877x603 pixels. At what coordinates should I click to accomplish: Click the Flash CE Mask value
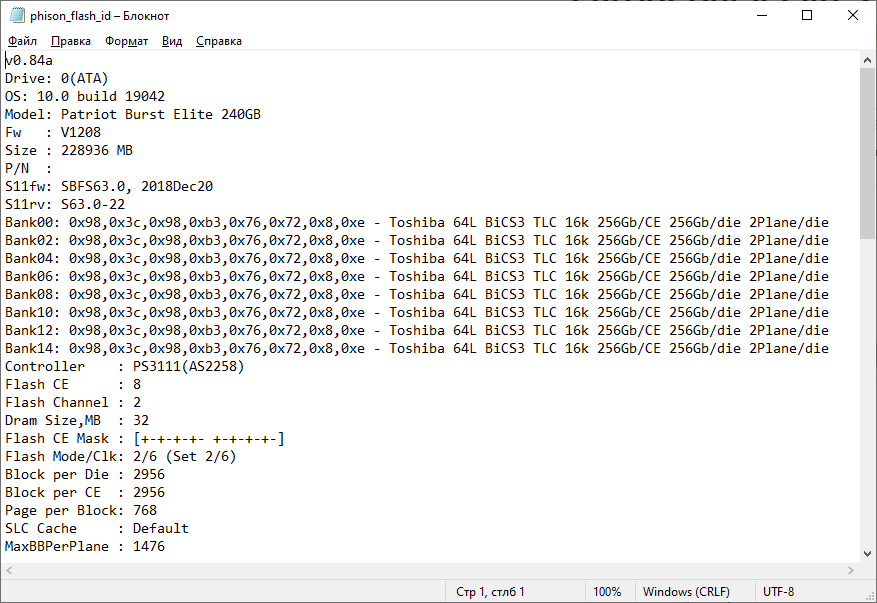click(x=209, y=438)
